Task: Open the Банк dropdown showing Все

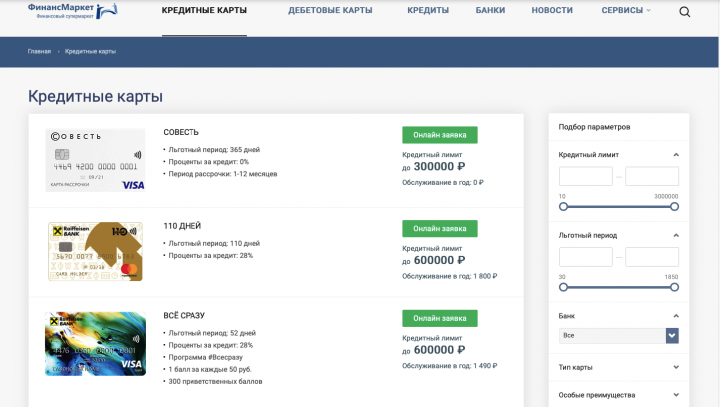Action: click(619, 335)
